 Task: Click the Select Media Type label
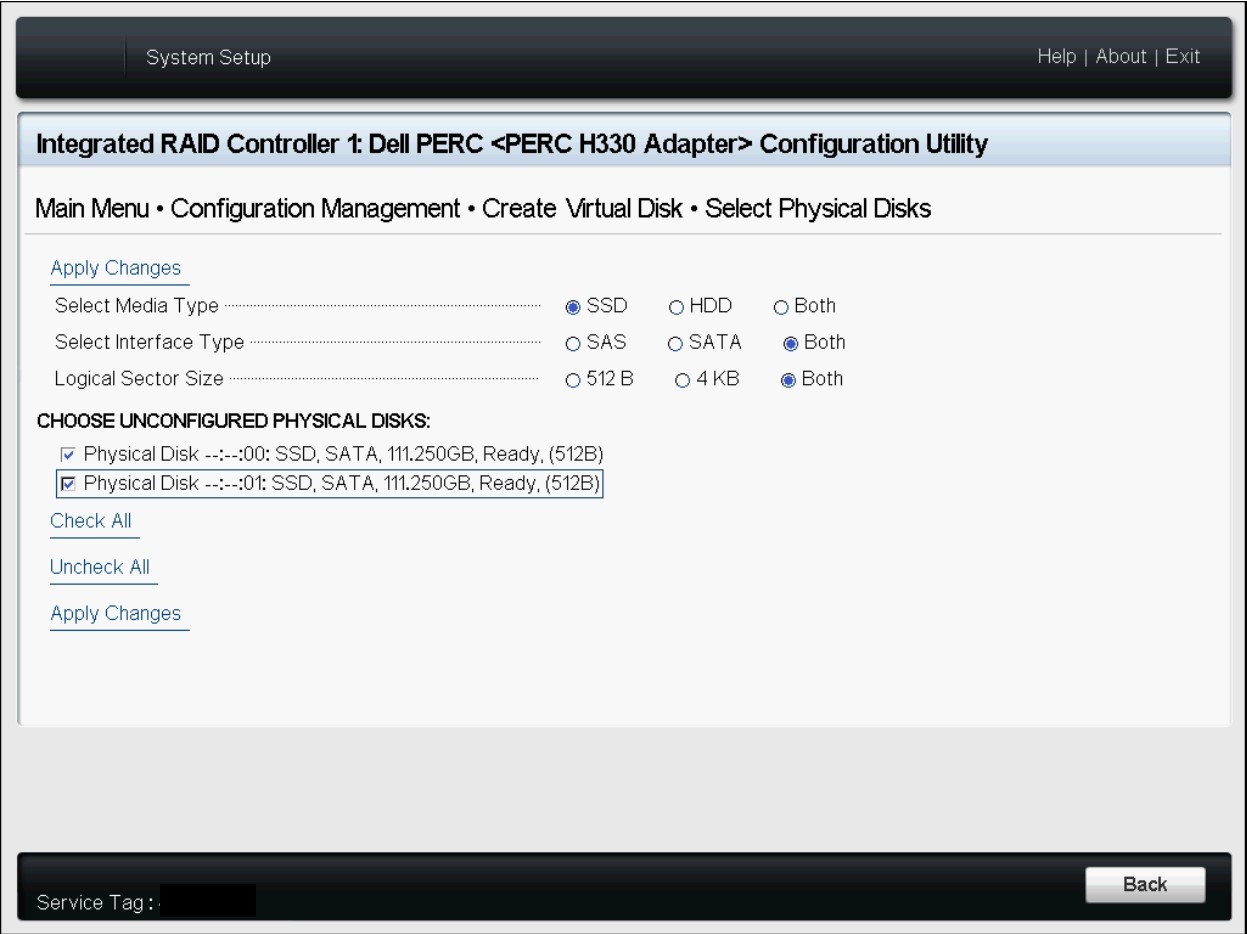tap(136, 306)
